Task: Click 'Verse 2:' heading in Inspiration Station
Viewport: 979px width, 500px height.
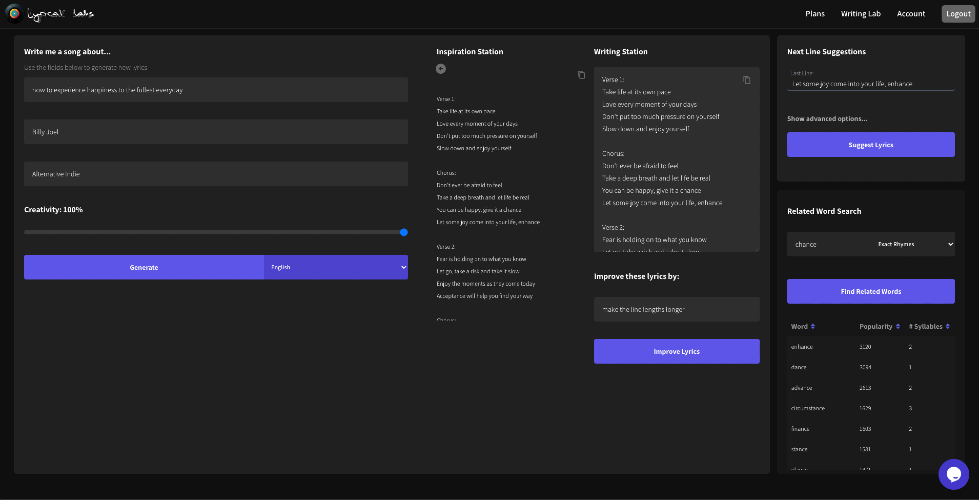Action: click(x=446, y=247)
